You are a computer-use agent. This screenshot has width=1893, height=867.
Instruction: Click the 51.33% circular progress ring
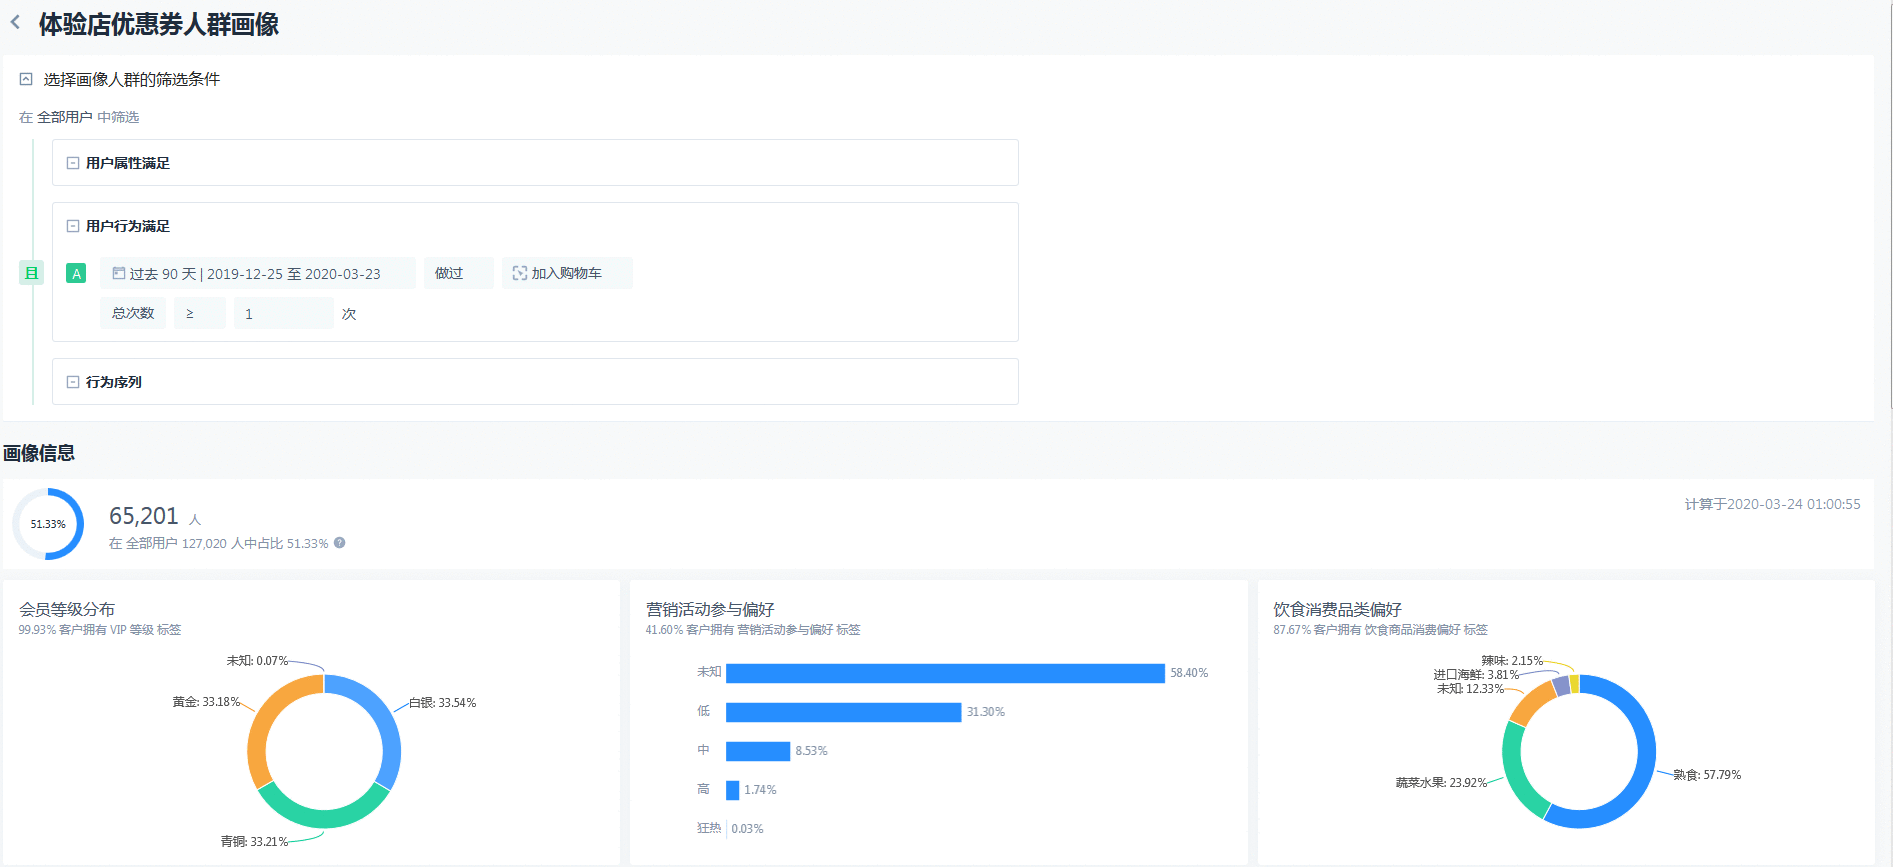[x=48, y=524]
